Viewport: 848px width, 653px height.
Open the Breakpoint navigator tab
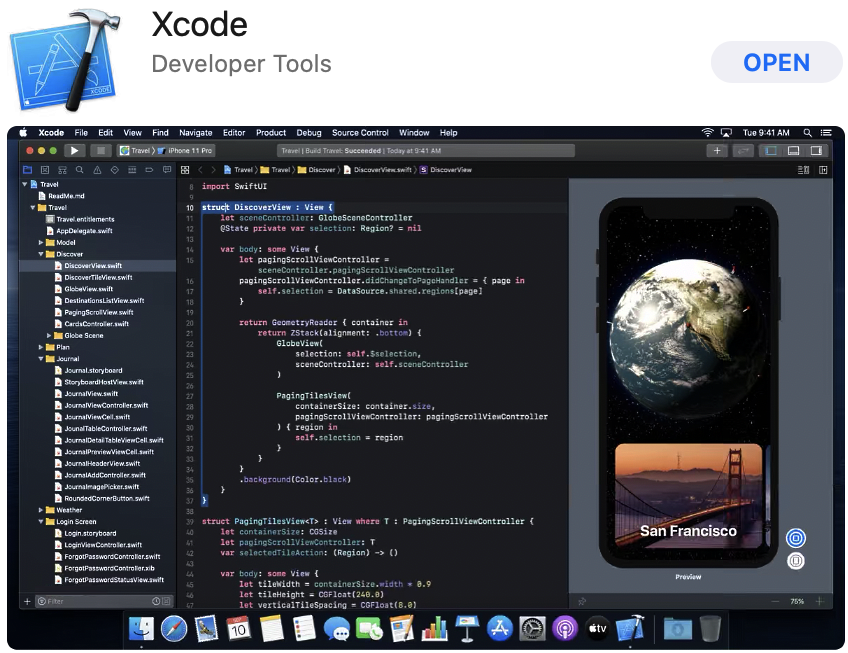pos(149,170)
